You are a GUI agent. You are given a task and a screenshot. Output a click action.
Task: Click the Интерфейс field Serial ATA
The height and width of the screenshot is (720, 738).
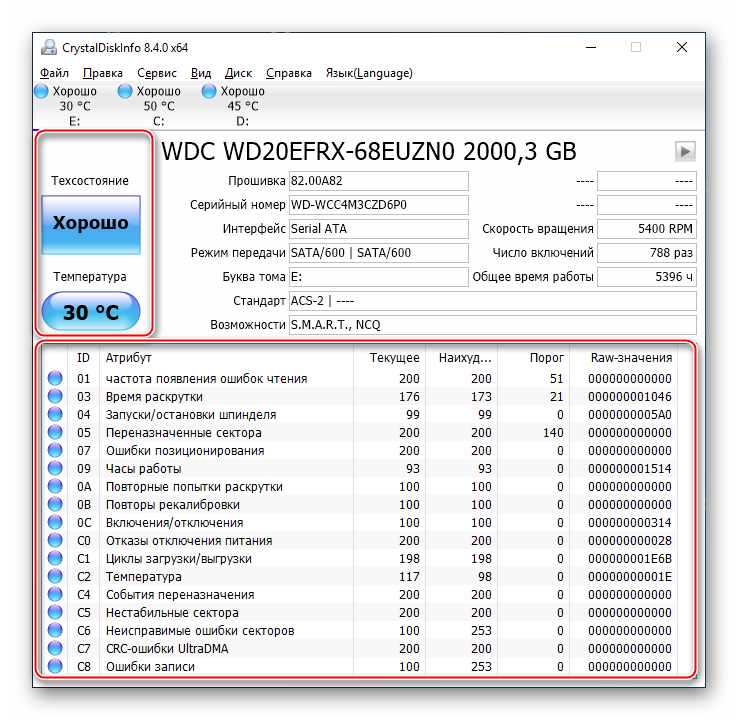378,229
